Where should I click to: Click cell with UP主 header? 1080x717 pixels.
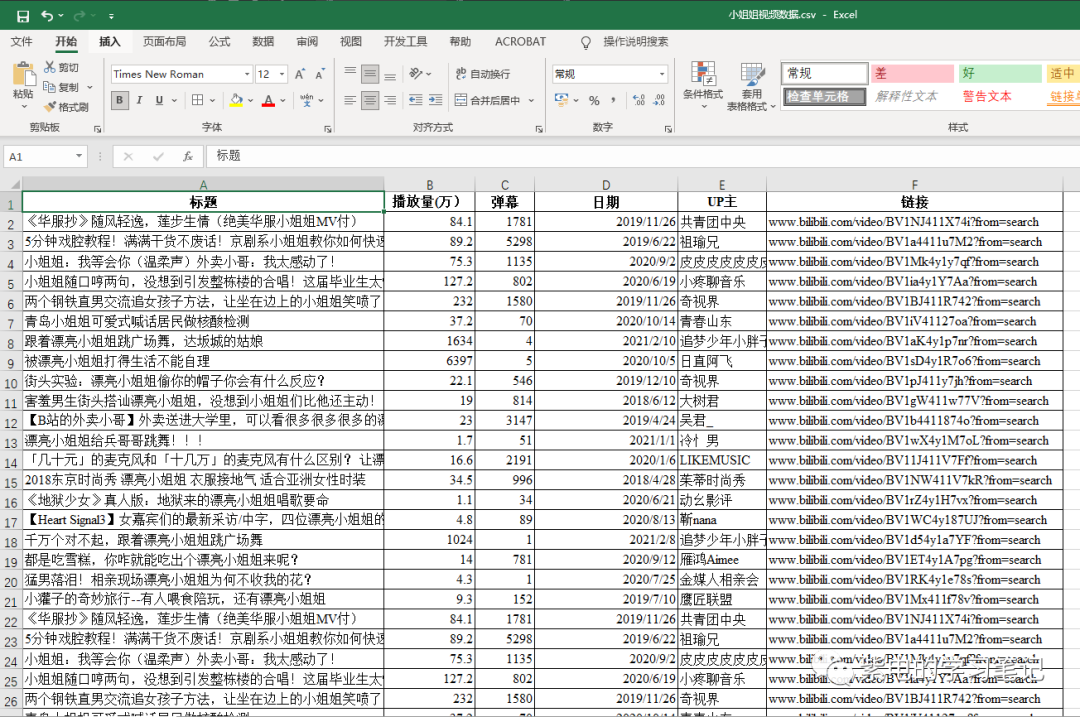(x=722, y=202)
